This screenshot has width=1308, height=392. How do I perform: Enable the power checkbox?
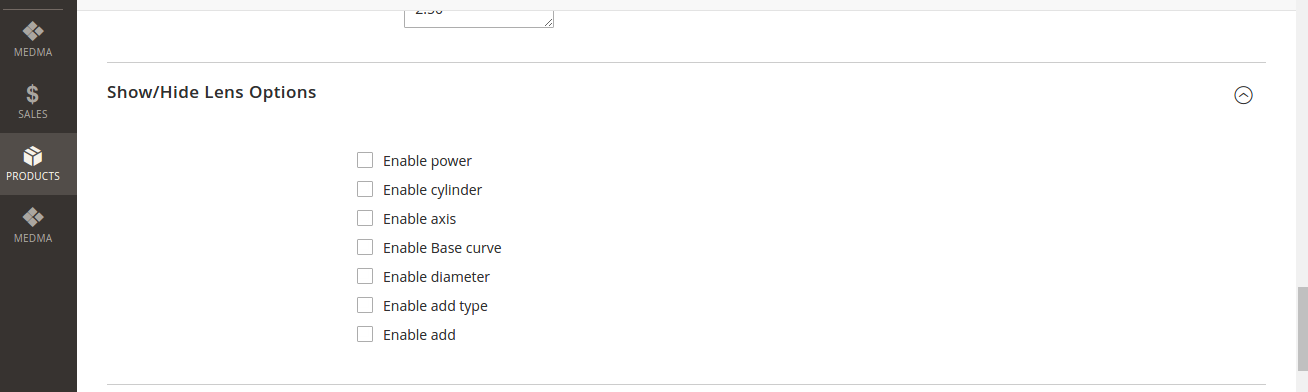tap(365, 160)
